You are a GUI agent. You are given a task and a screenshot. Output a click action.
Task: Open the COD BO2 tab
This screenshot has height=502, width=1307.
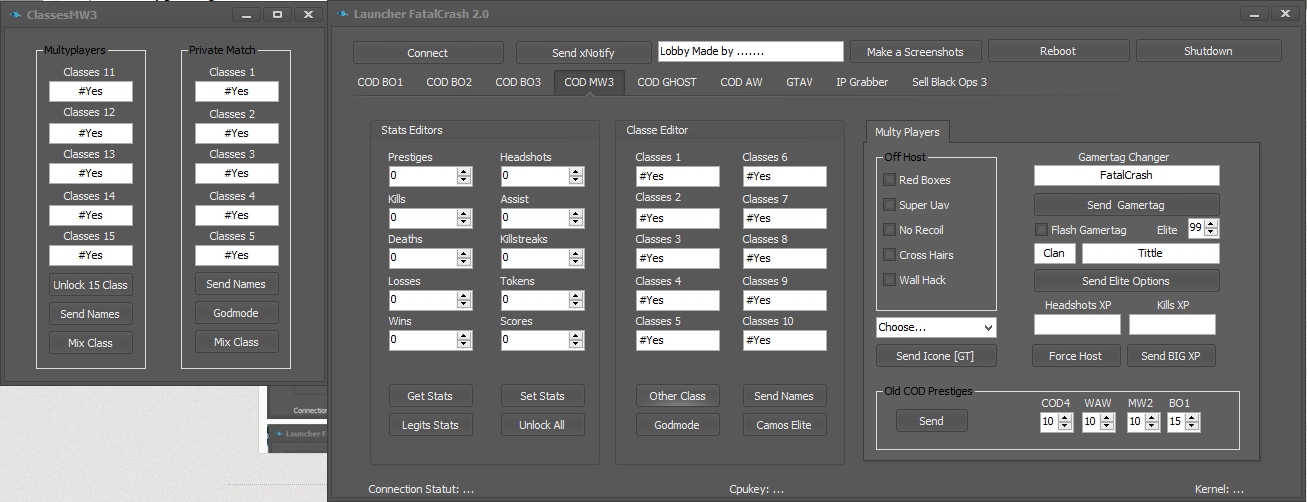click(449, 82)
